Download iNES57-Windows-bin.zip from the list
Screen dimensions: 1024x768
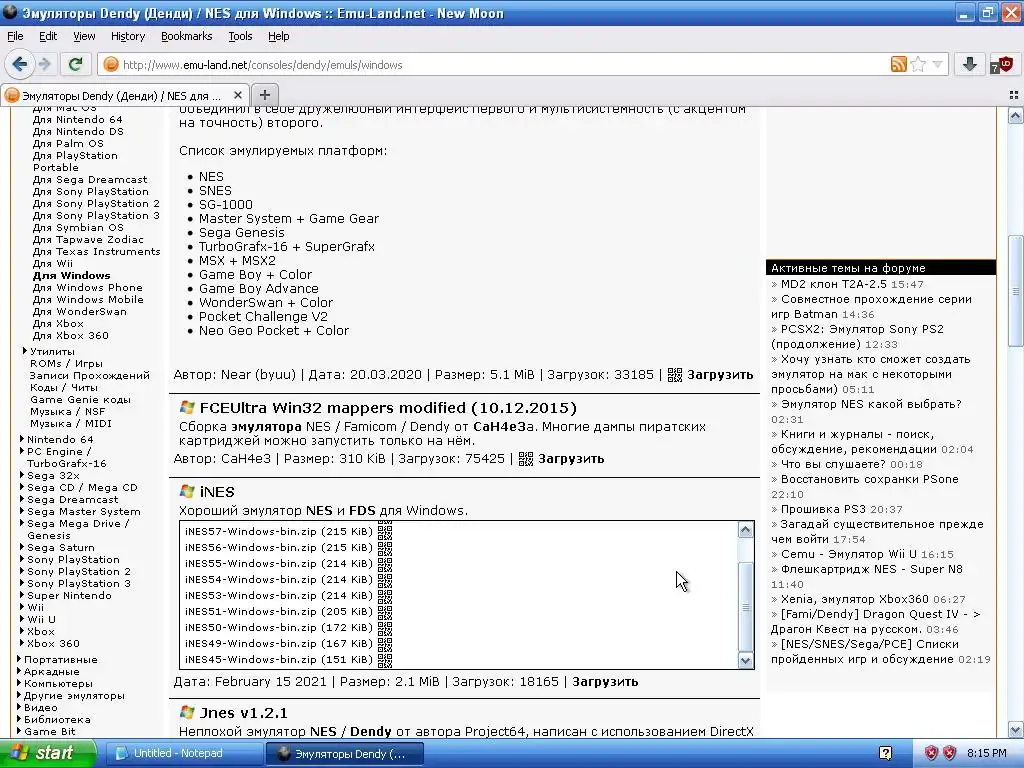[279, 531]
